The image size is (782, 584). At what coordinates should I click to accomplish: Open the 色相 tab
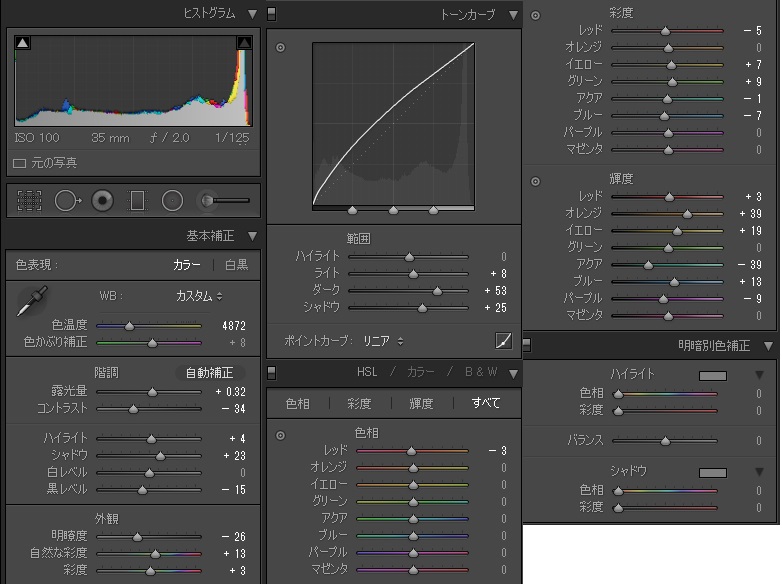[x=297, y=403]
